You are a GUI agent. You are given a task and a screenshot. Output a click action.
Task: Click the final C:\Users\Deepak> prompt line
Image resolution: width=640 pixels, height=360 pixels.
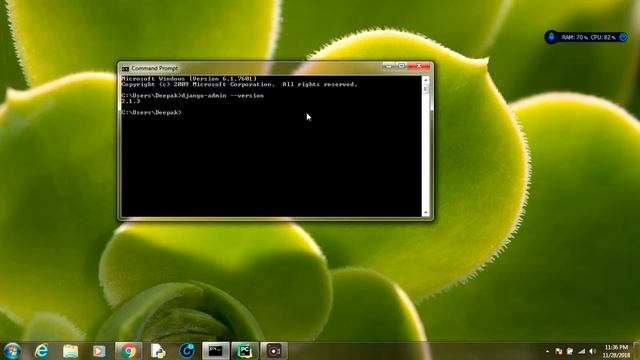point(151,112)
